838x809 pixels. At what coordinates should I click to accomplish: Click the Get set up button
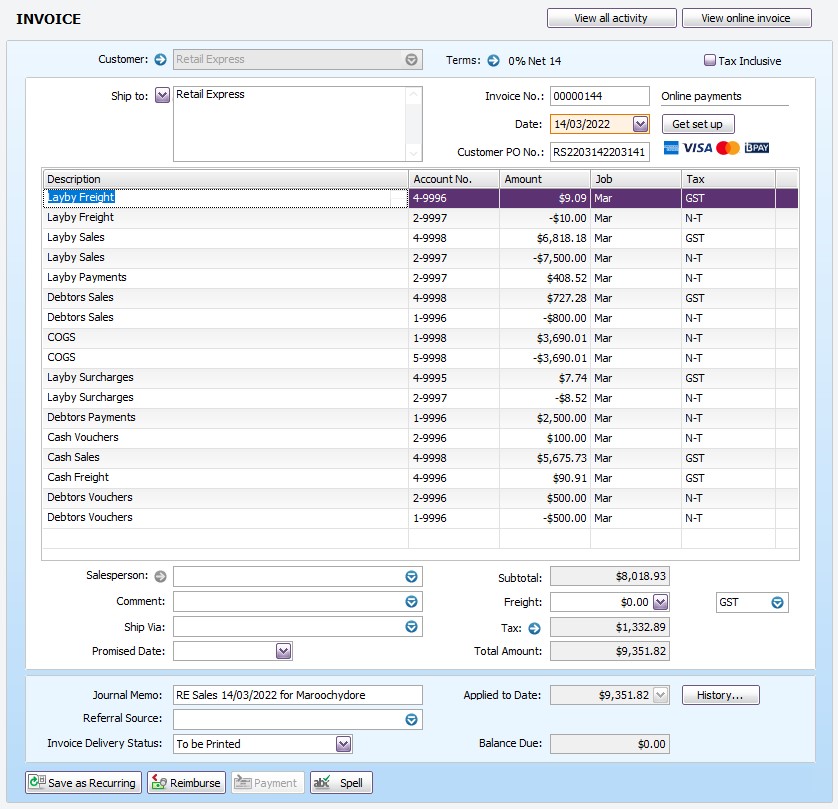(698, 125)
